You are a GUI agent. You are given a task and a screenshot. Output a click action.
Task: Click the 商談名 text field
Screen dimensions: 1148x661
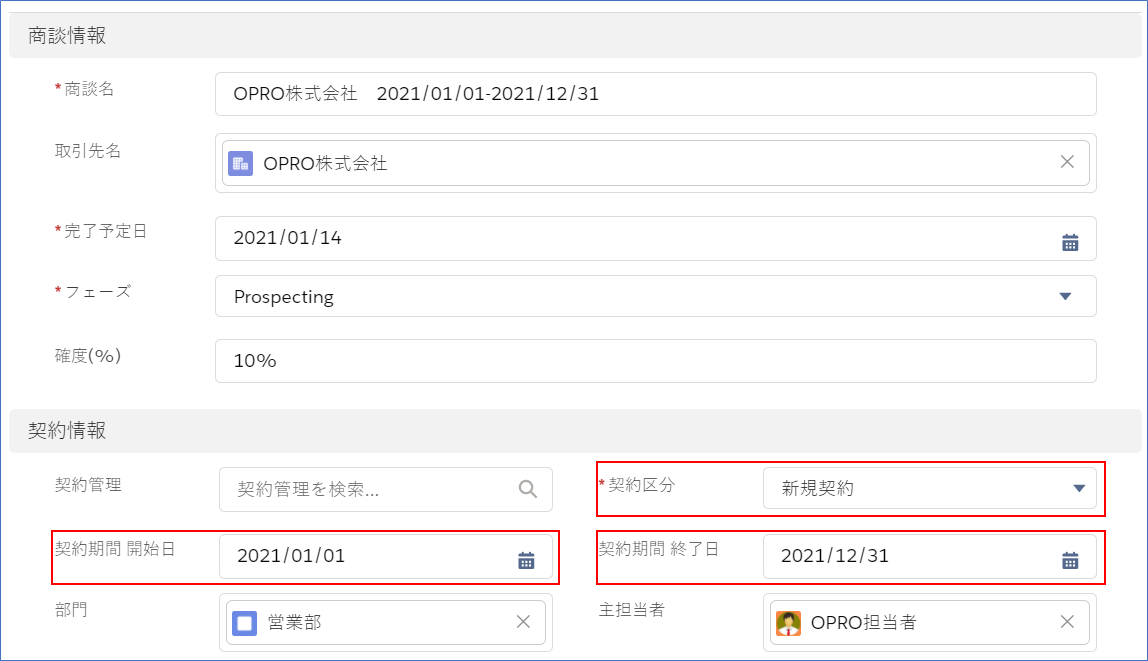click(655, 94)
